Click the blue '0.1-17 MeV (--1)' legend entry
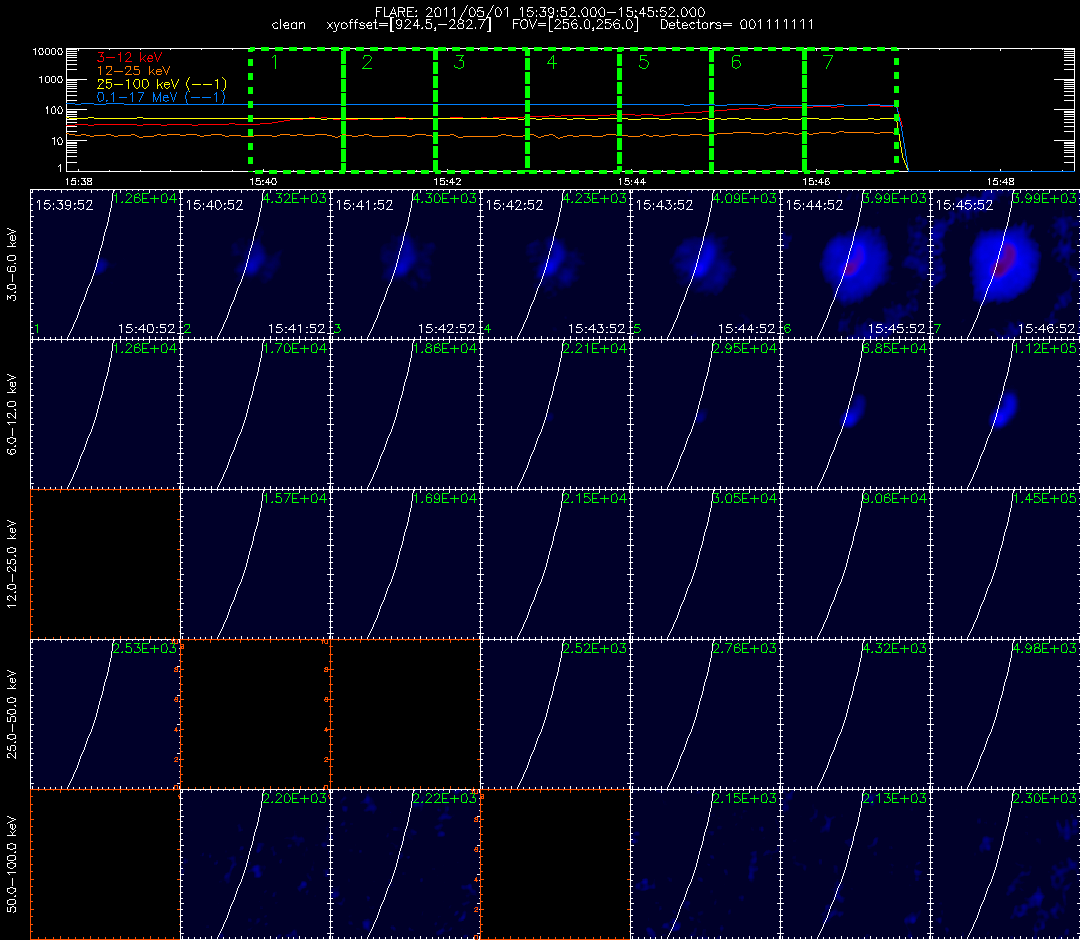Viewport: 1080px width, 940px height. pyautogui.click(x=161, y=97)
